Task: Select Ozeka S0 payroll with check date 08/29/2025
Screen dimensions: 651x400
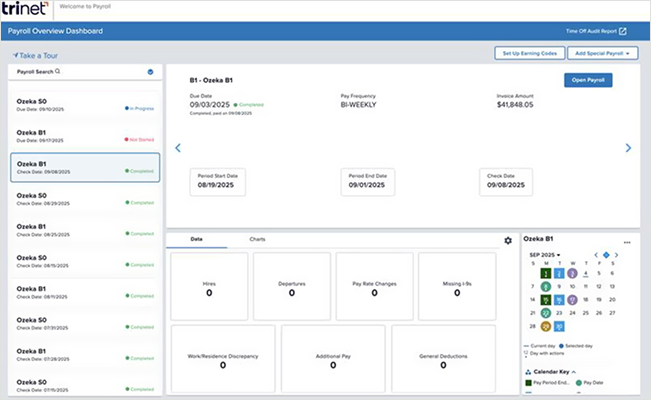Action: coord(85,199)
